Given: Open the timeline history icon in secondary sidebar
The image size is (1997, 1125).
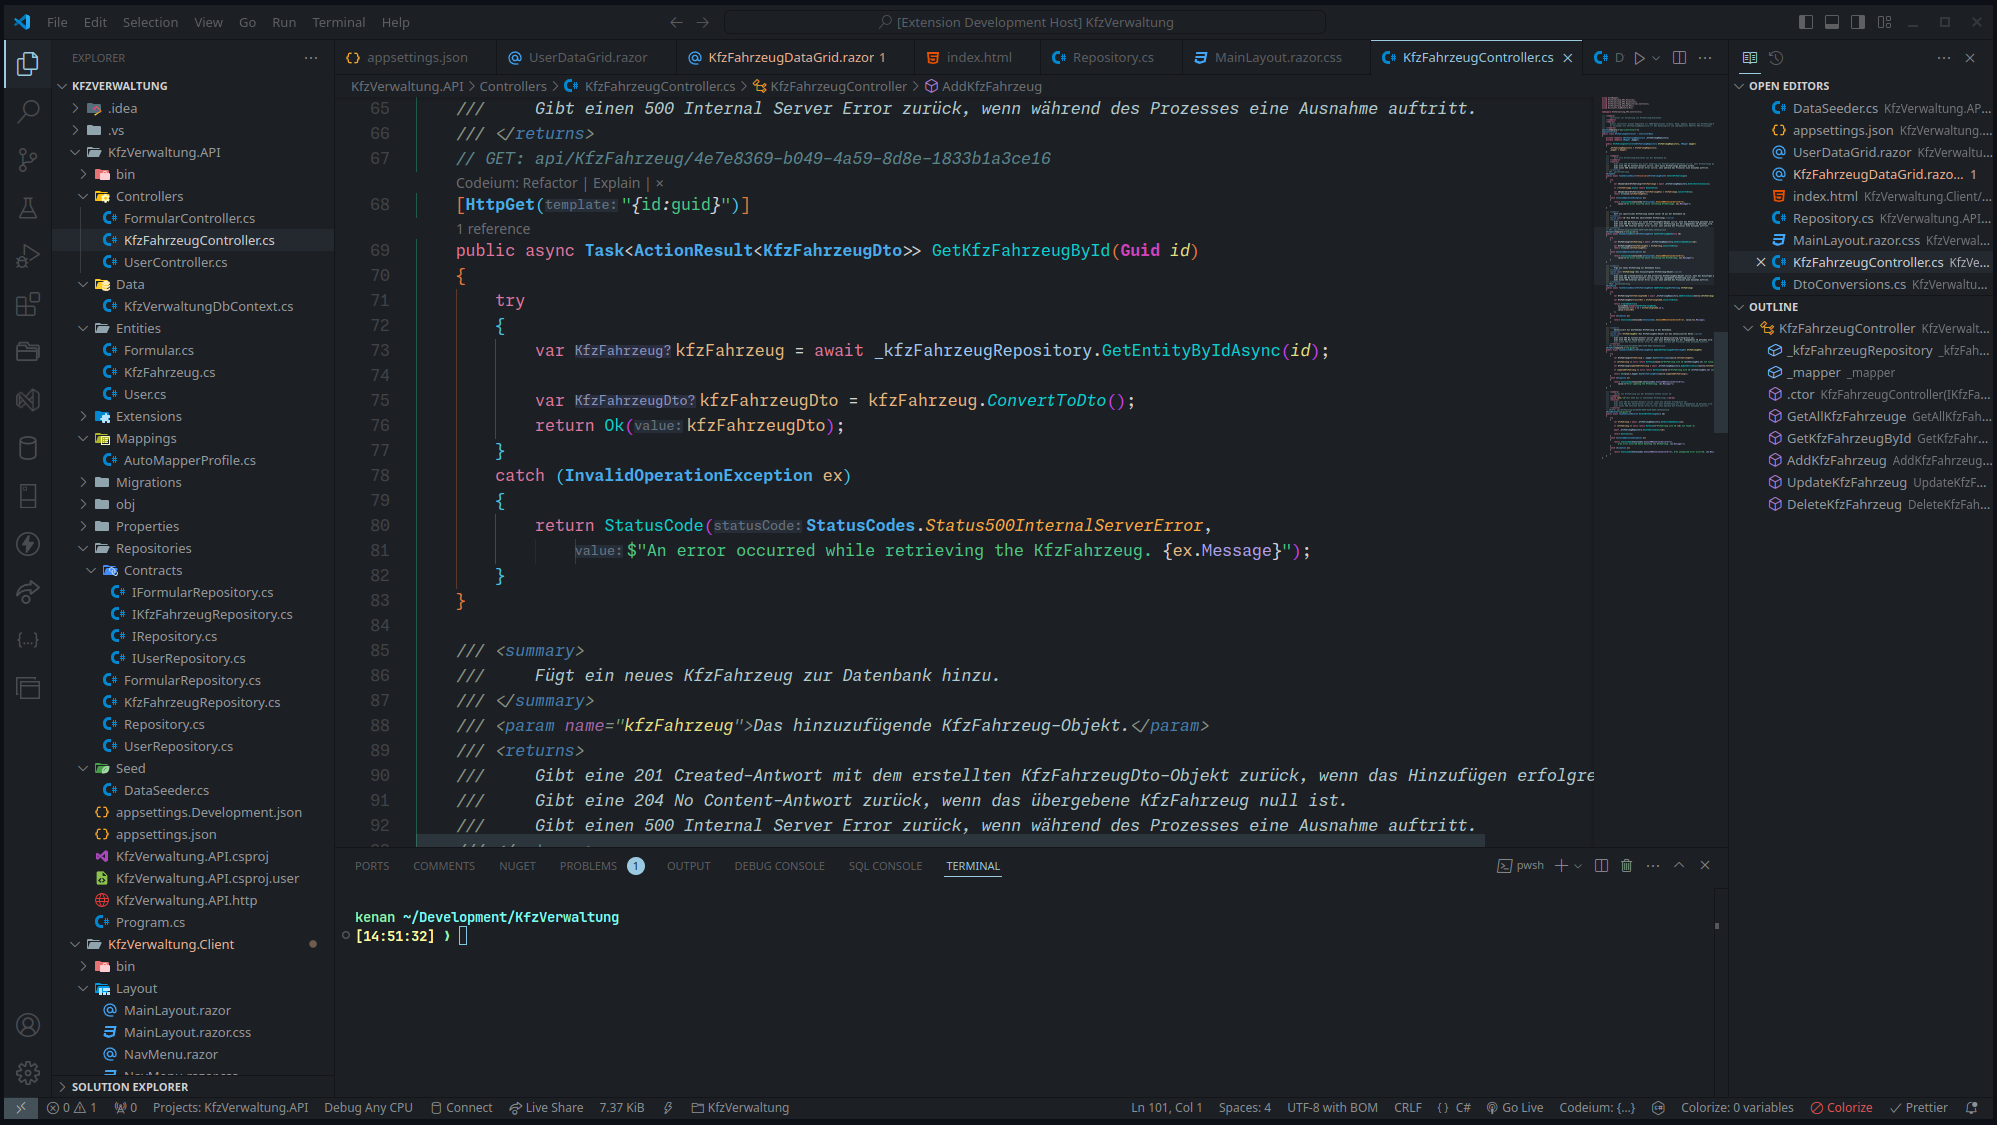Looking at the screenshot, I should pyautogui.click(x=1776, y=58).
